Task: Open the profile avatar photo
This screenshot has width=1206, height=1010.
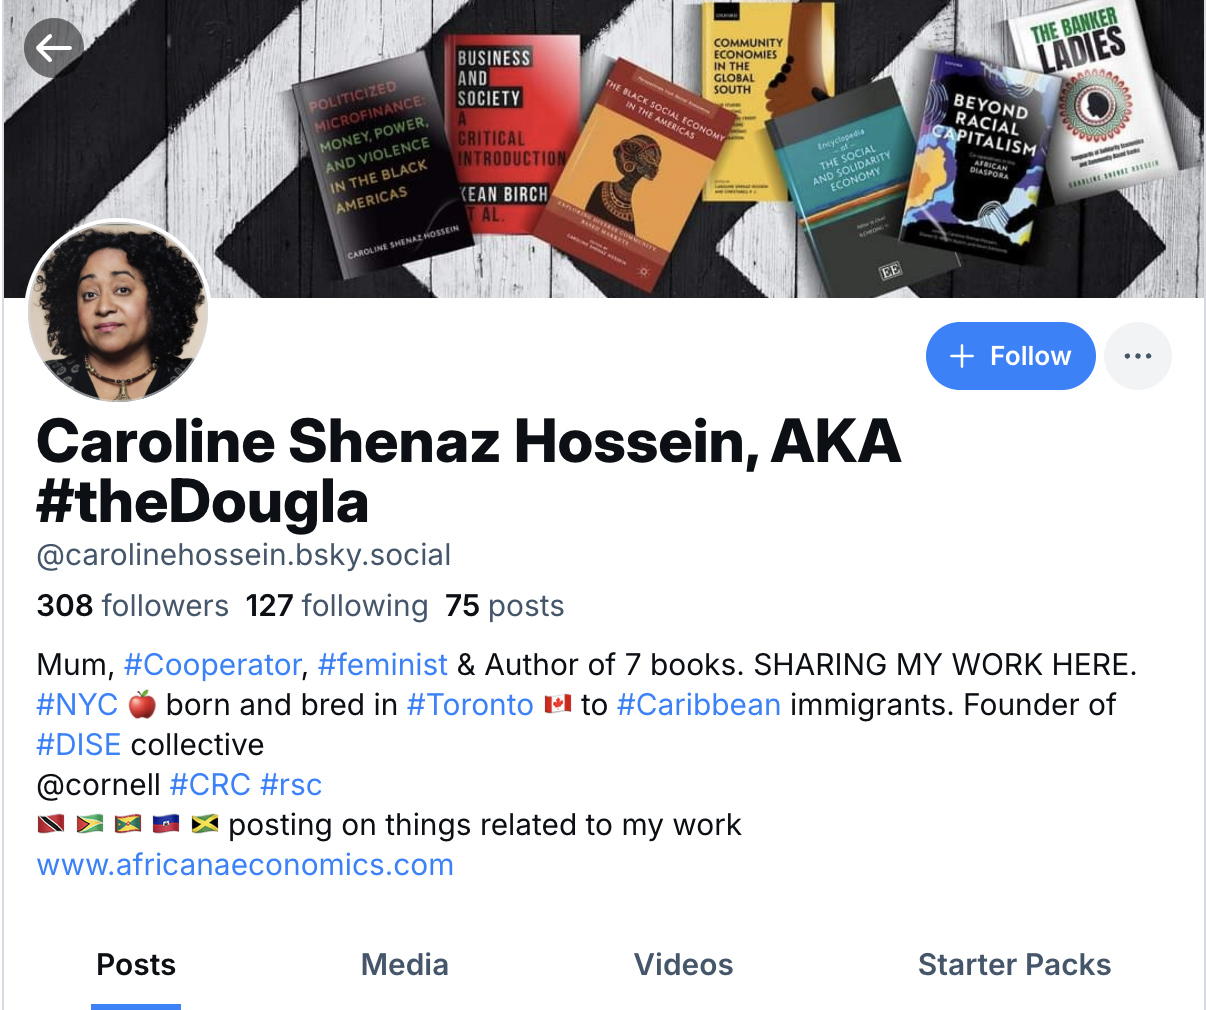Action: [118, 312]
